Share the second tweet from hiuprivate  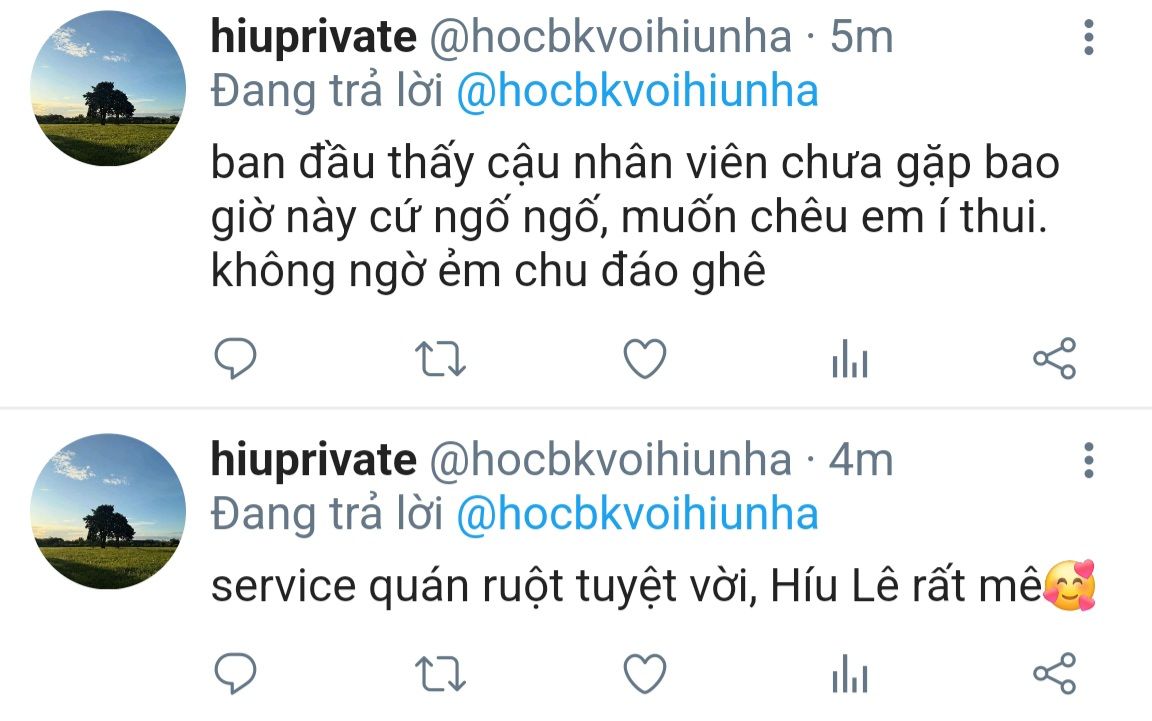click(x=1054, y=673)
